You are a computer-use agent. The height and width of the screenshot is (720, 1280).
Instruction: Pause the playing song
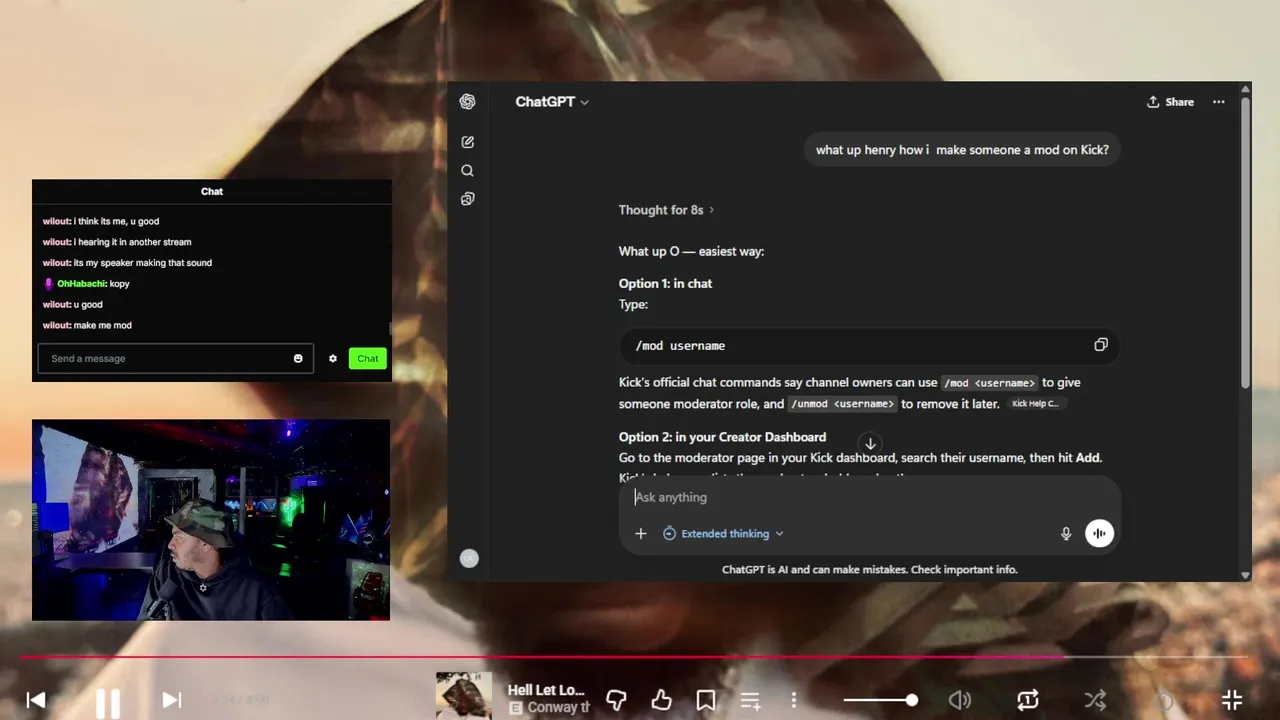point(108,703)
